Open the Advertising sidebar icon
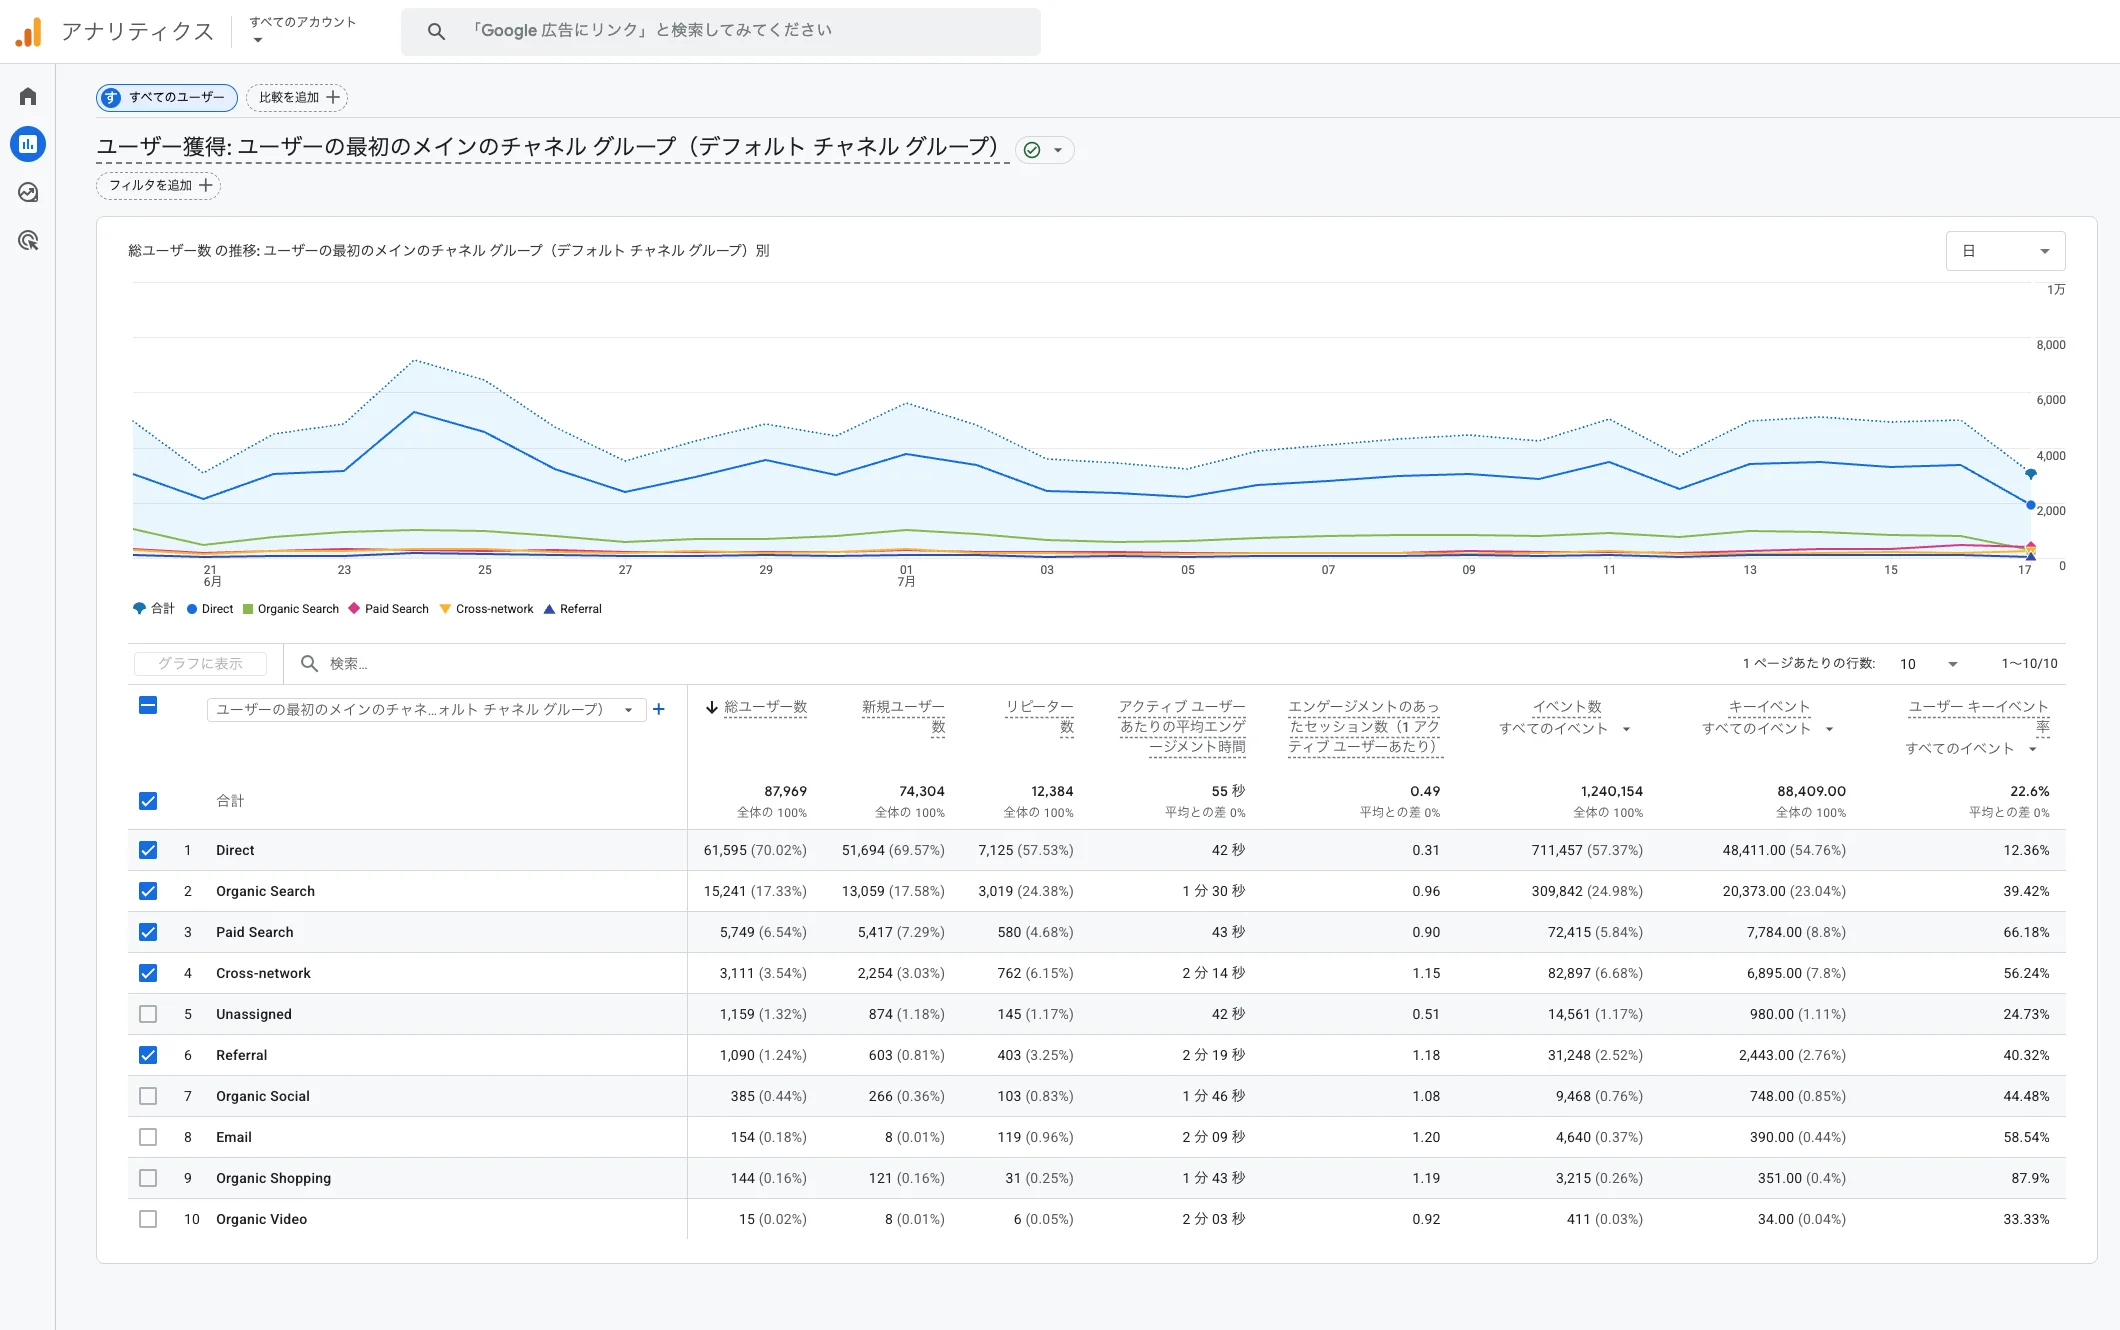Image resolution: width=2120 pixels, height=1330 pixels. [28, 240]
